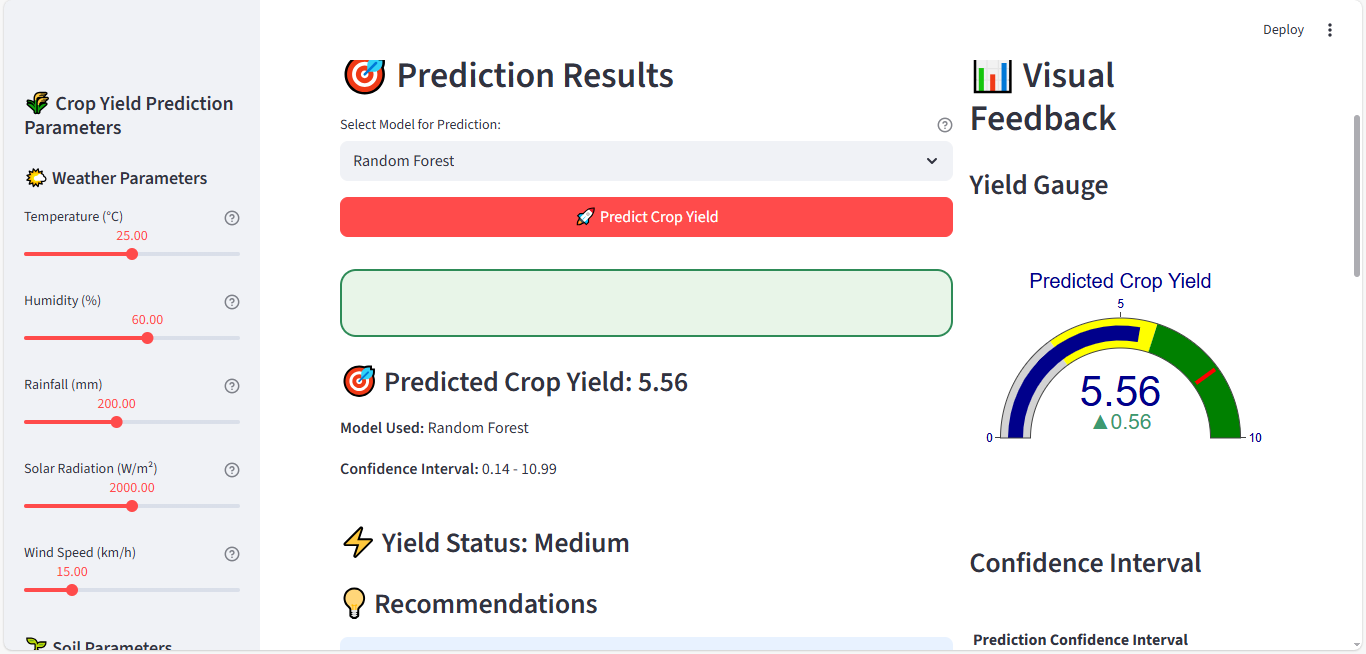Click the Predicted Crop Yield gauge chart
The image size is (1366, 654).
pos(1120,380)
